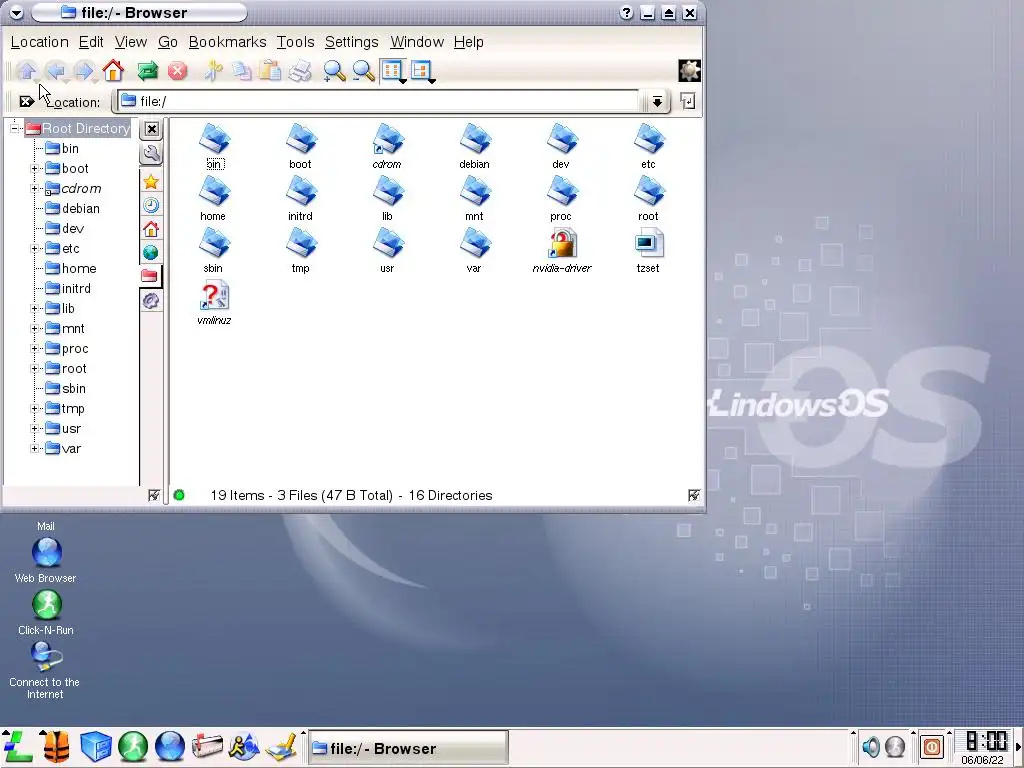The image size is (1024, 768).
Task: Switch sidebar to Network globe tab
Action: [x=151, y=252]
